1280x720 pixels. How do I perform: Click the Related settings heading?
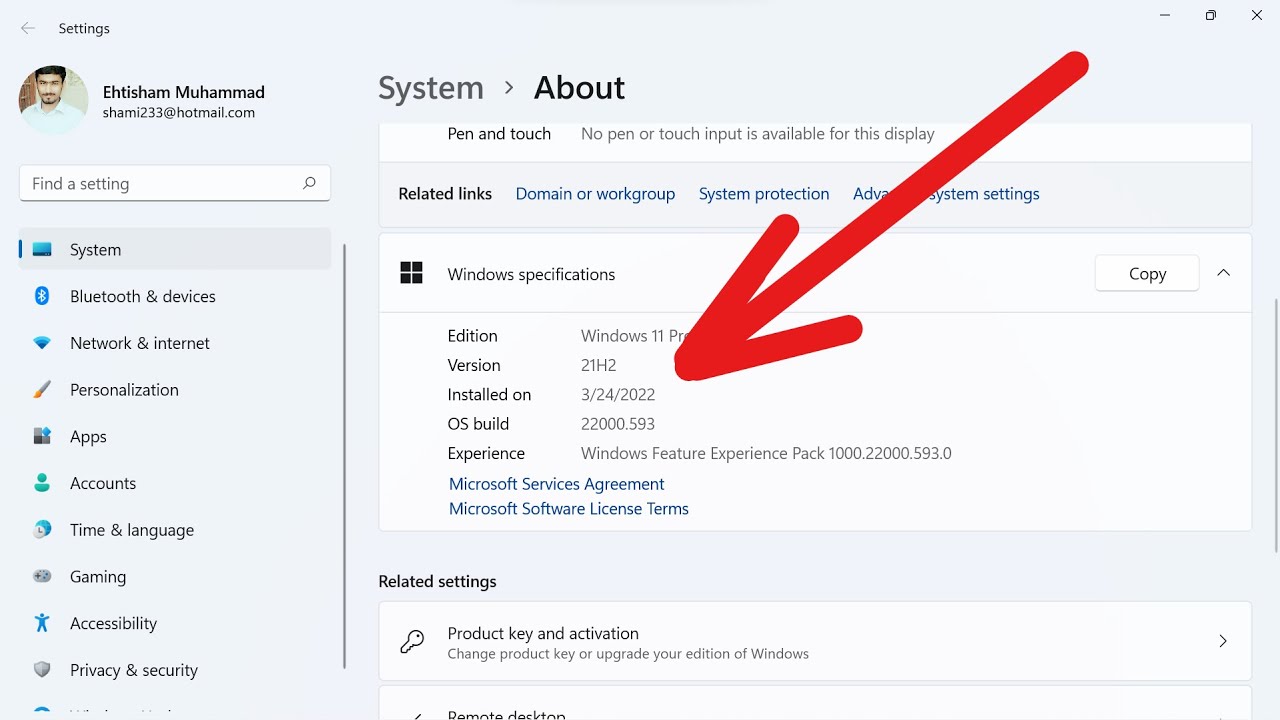coord(437,581)
